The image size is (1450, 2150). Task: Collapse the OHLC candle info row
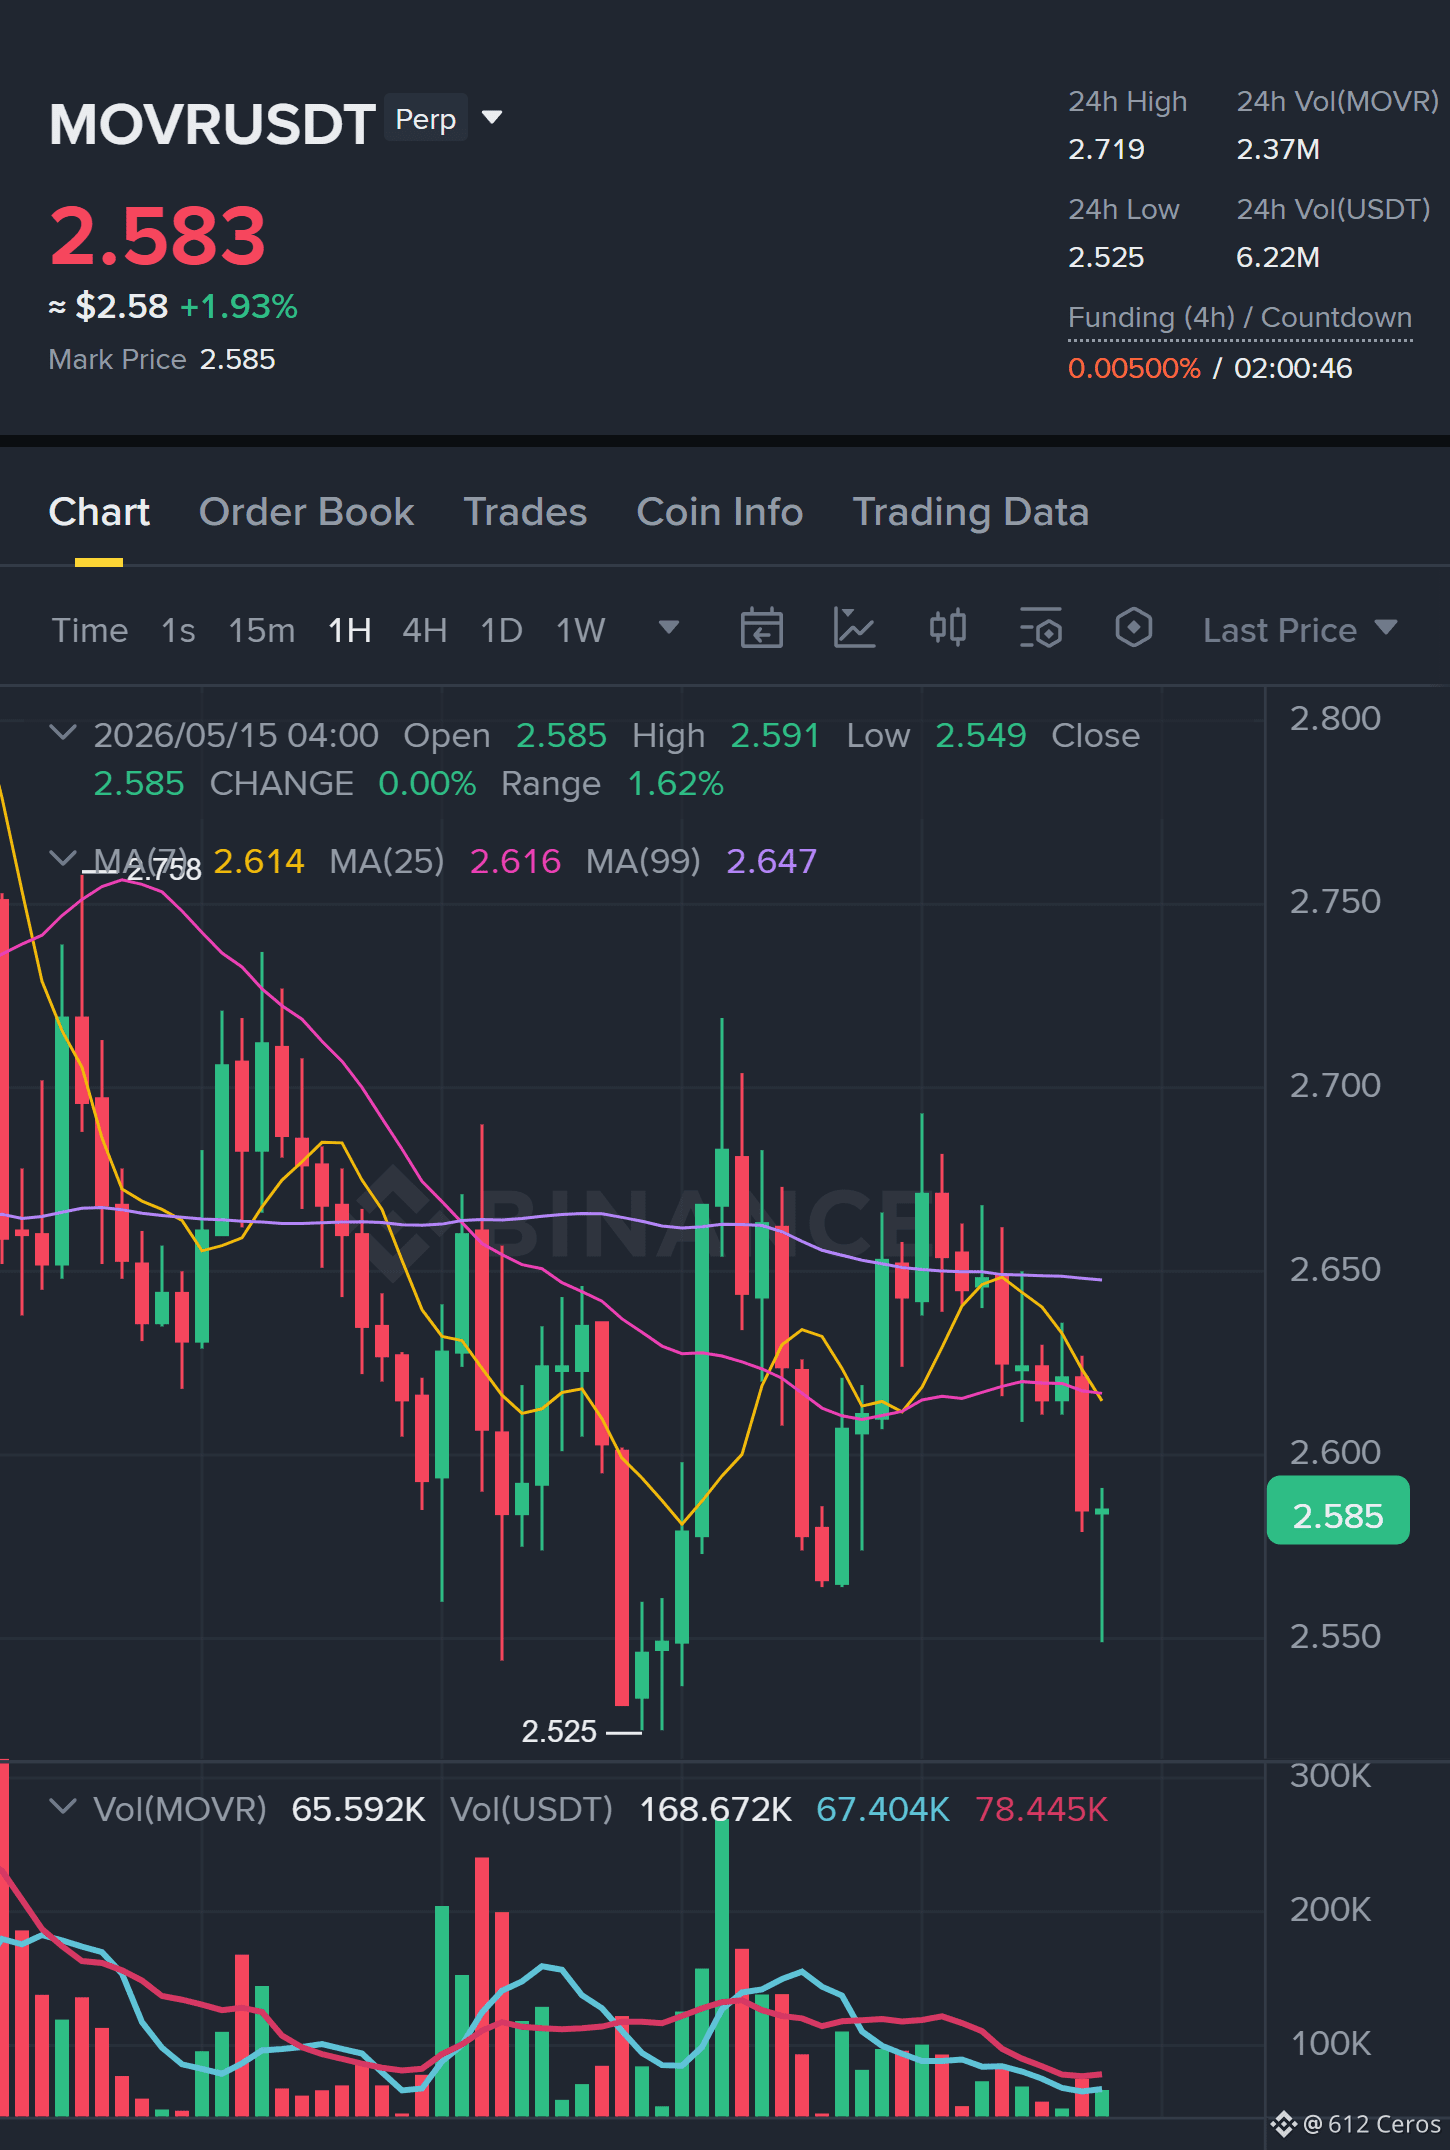(x=63, y=733)
